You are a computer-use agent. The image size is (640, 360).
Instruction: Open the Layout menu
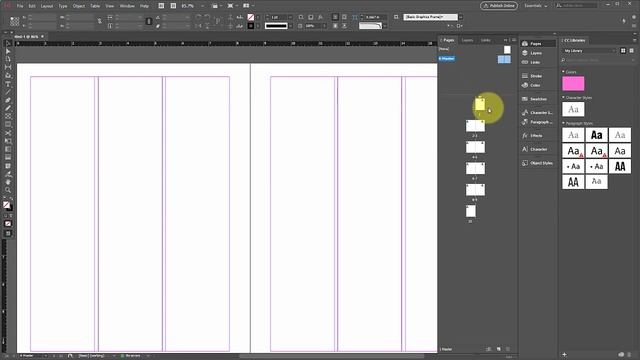(x=47, y=6)
